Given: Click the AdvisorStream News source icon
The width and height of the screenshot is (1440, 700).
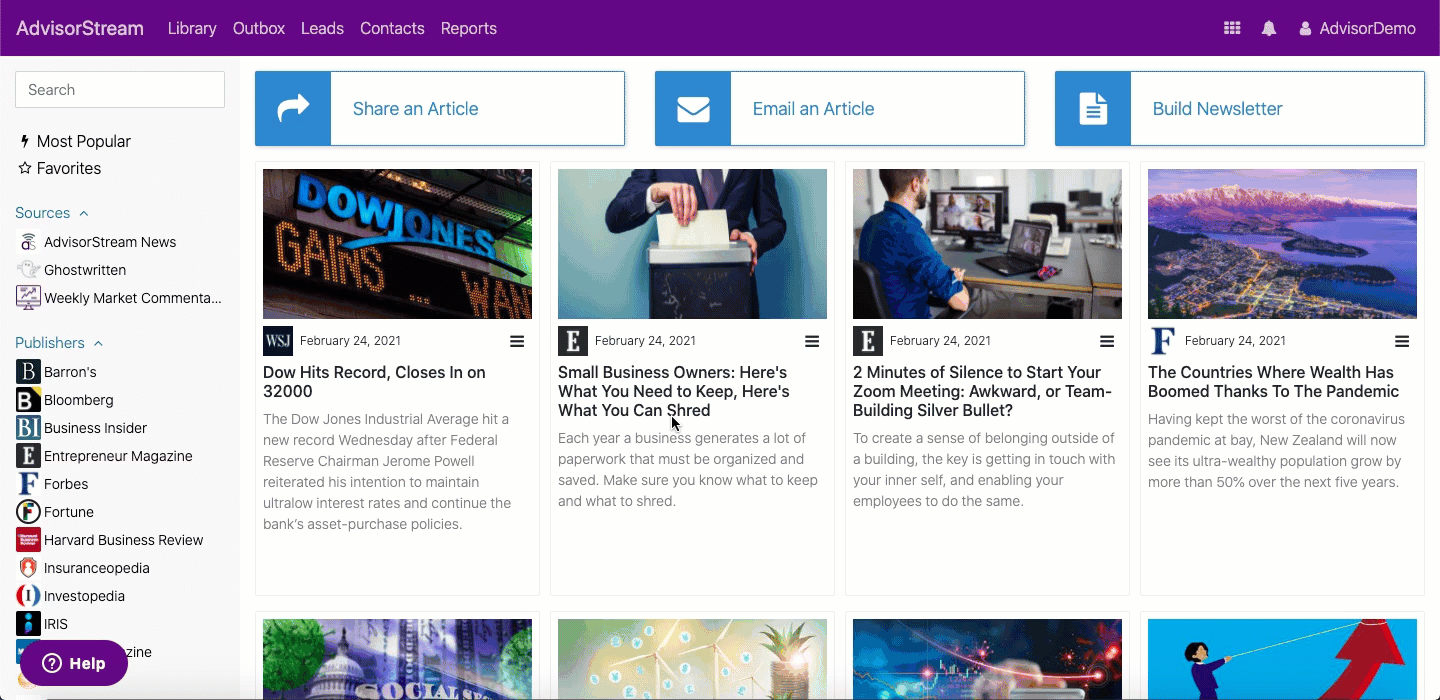Looking at the screenshot, I should coord(28,242).
